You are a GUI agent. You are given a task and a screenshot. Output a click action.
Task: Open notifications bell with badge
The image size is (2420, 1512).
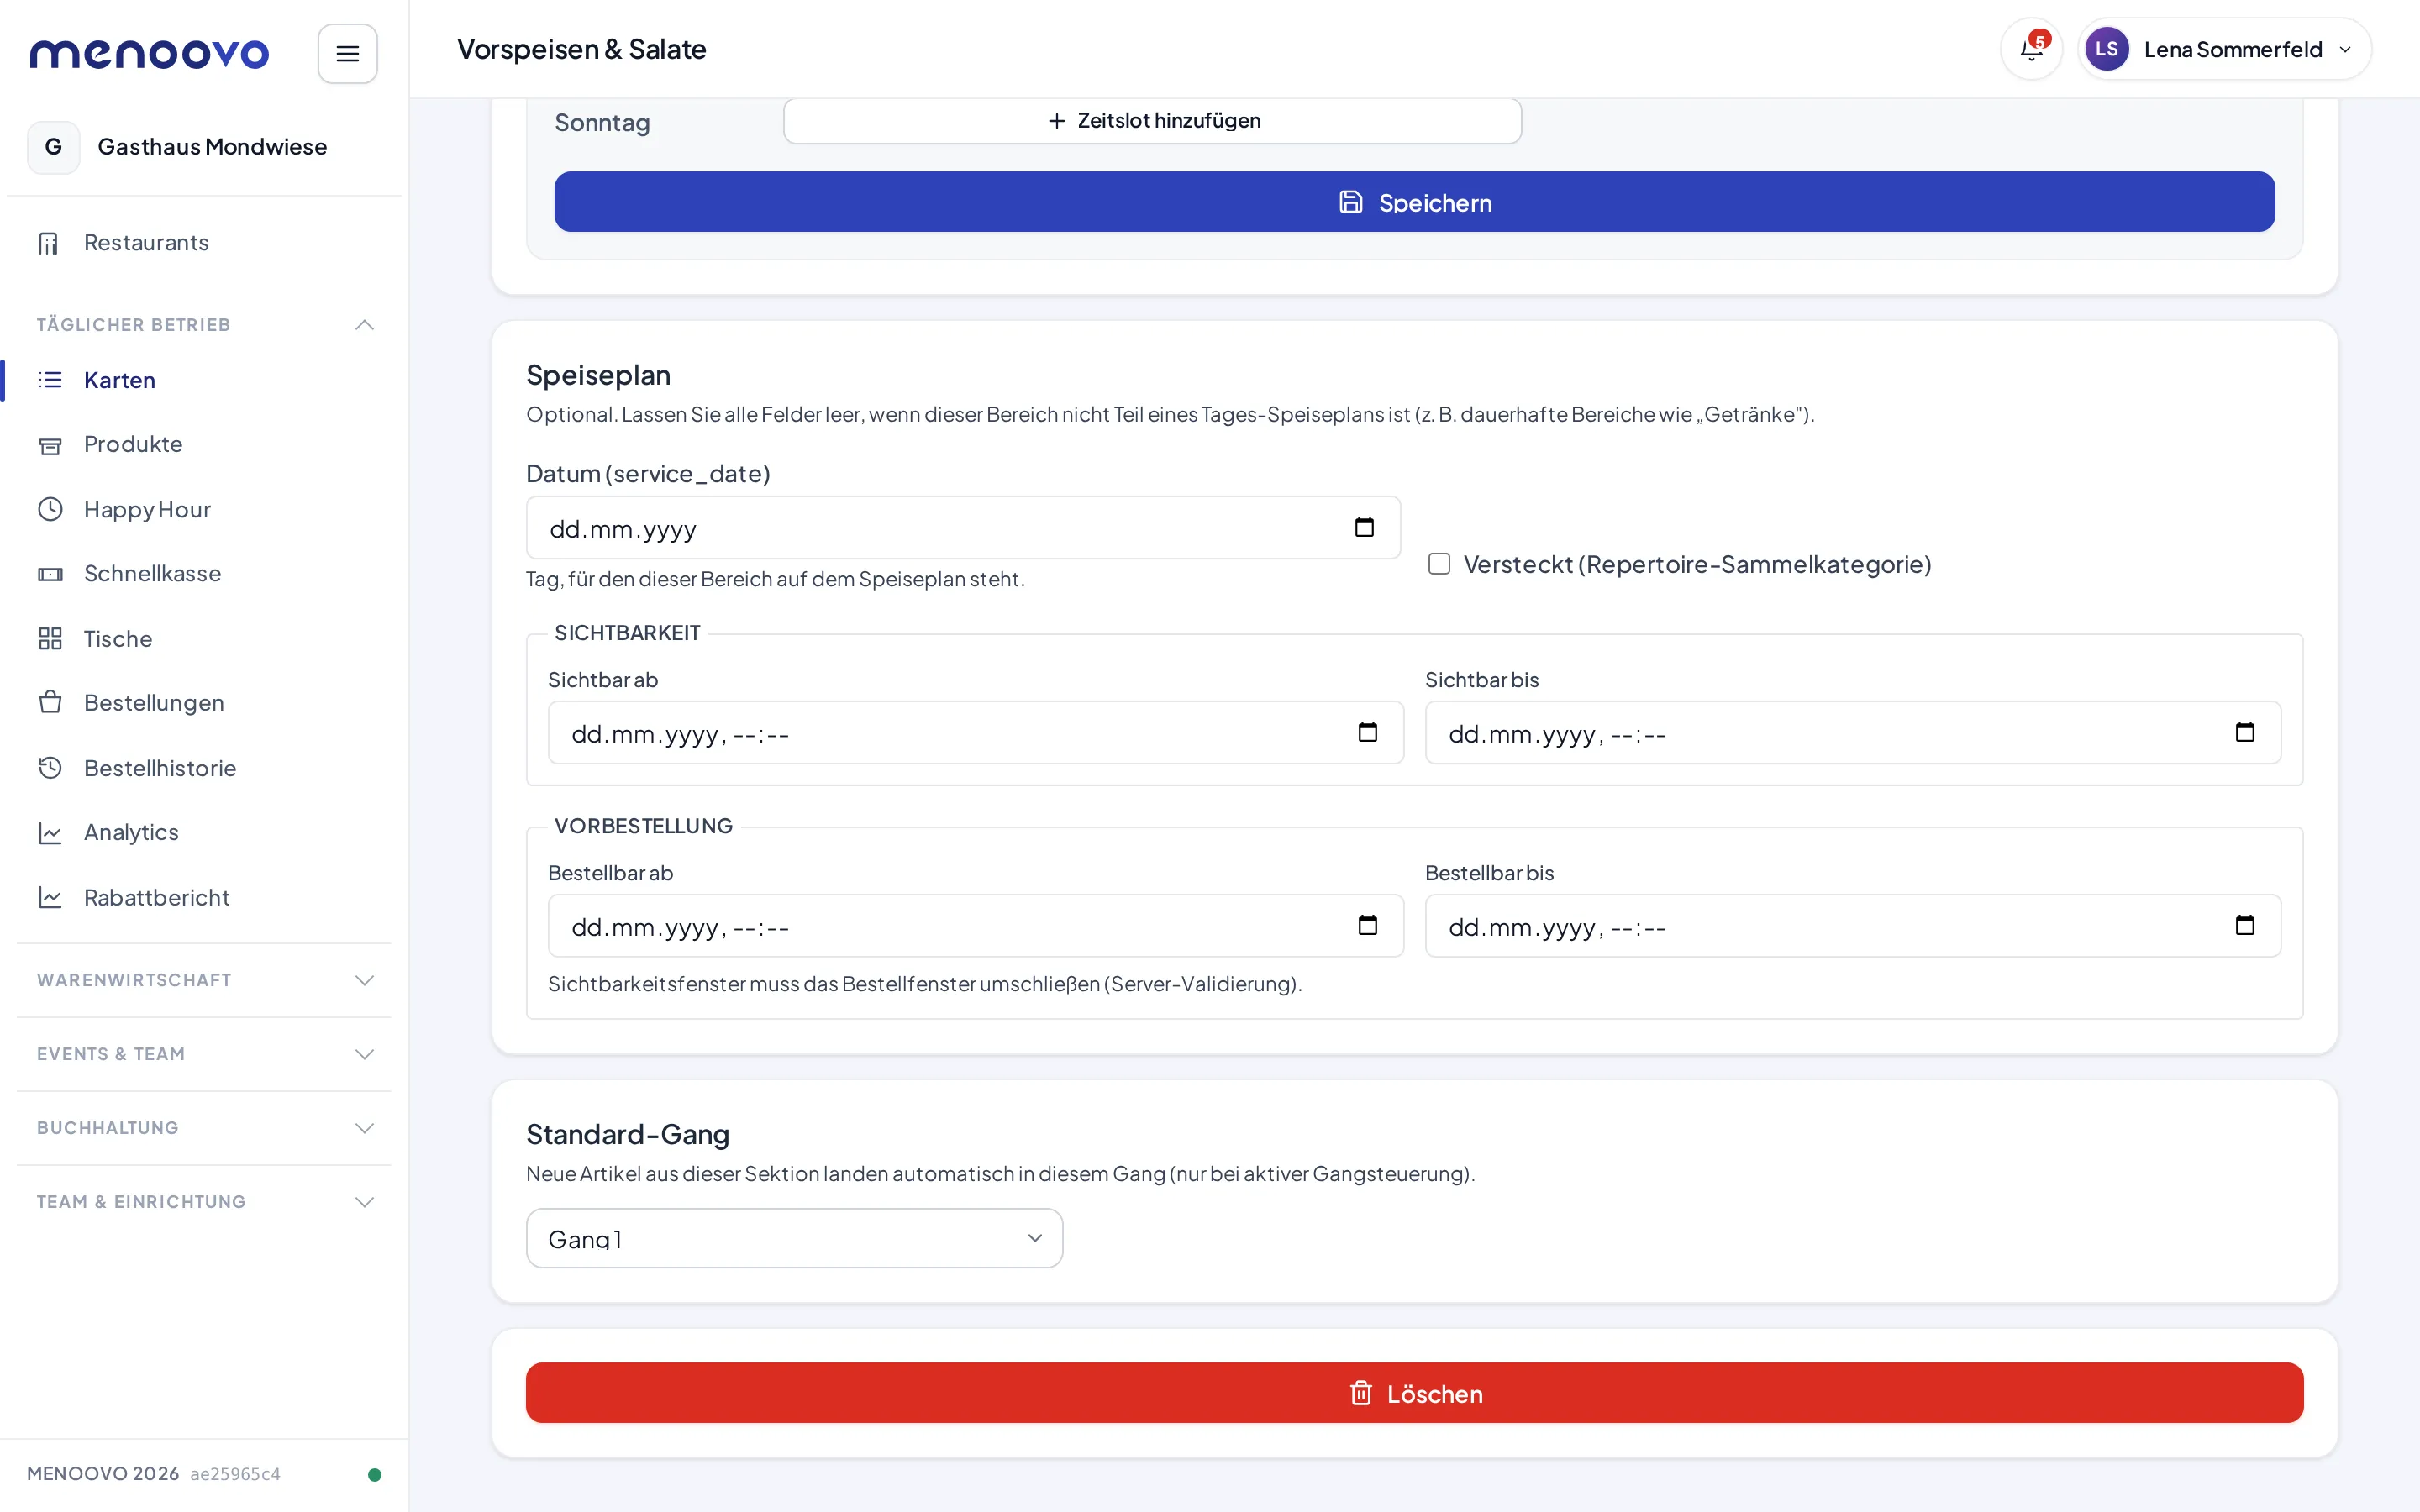tap(2031, 49)
